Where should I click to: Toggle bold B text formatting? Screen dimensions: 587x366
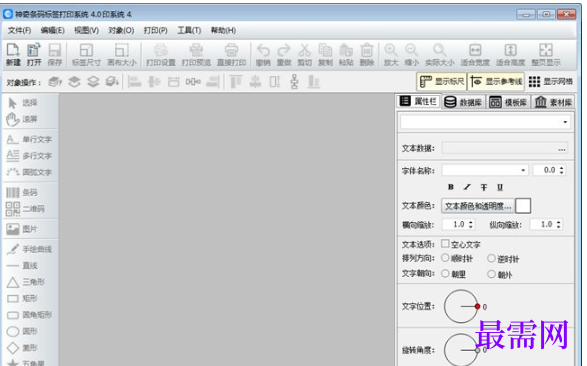point(451,187)
